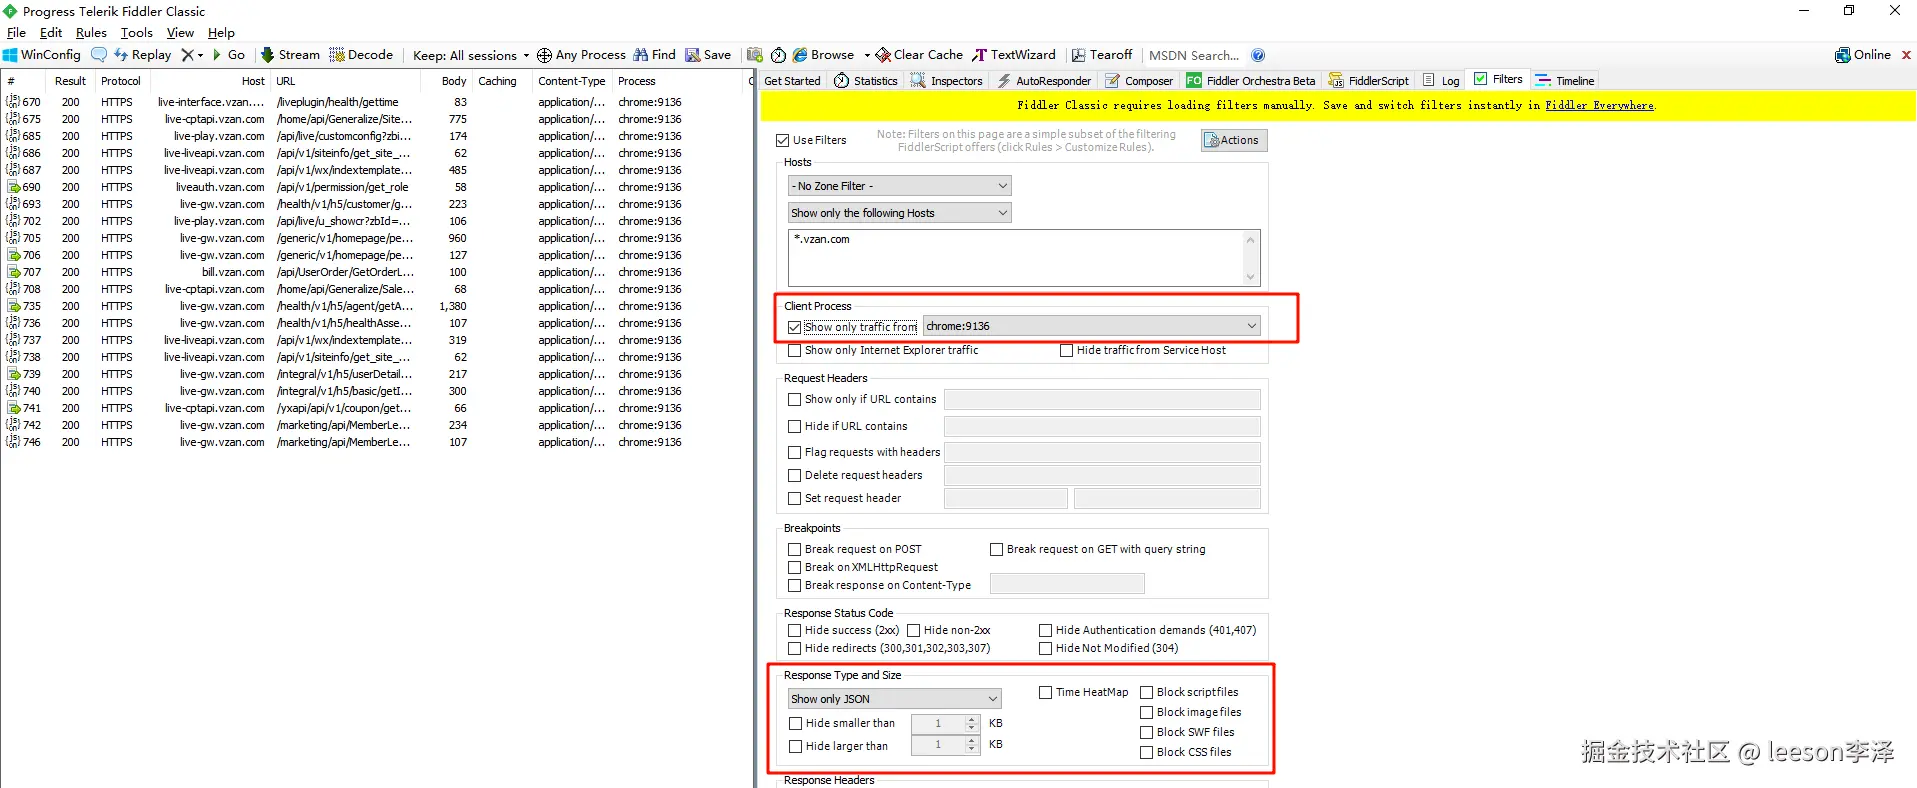The width and height of the screenshot is (1917, 788).
Task: Open Keep: All sessions dropdown
Action: (470, 55)
